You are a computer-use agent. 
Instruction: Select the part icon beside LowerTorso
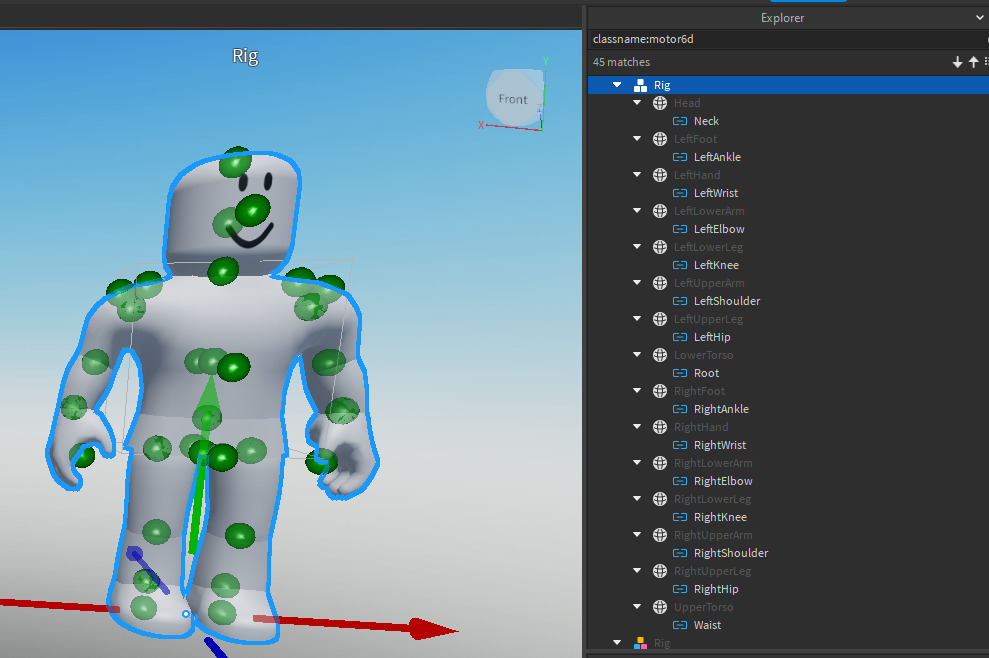(x=659, y=354)
